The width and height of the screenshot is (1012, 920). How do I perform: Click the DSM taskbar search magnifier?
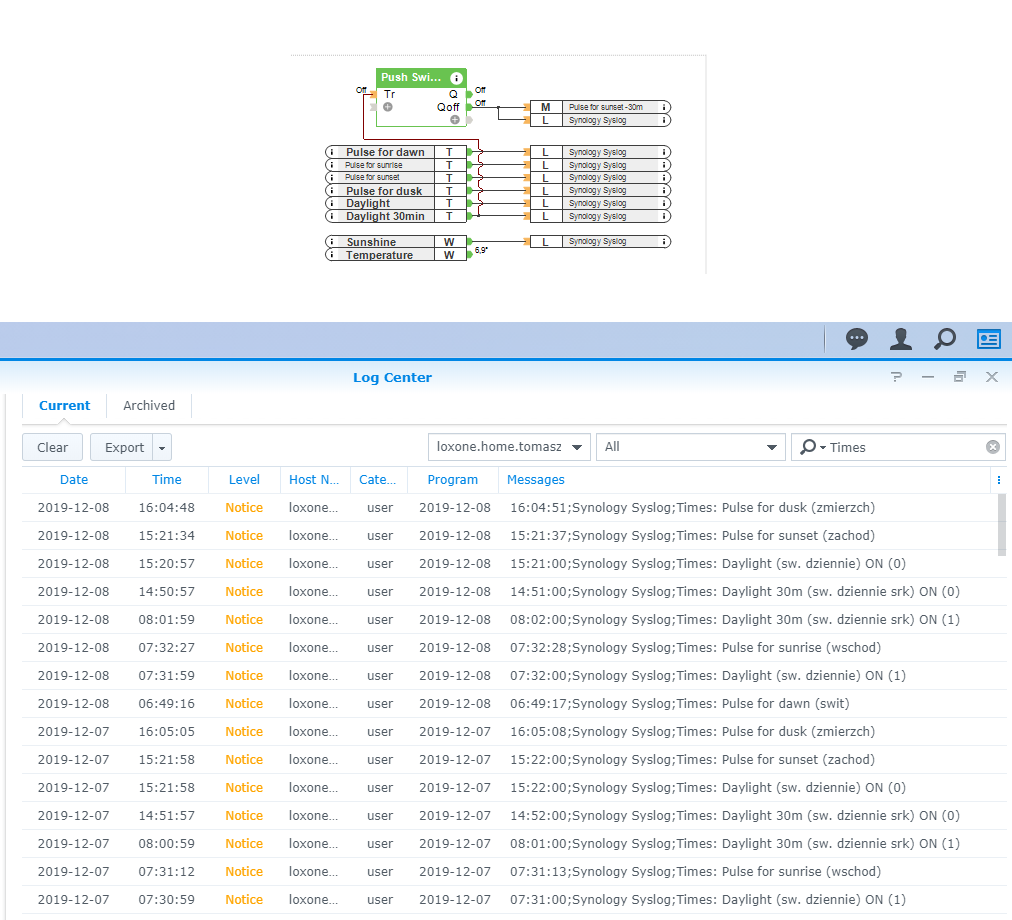pos(944,339)
